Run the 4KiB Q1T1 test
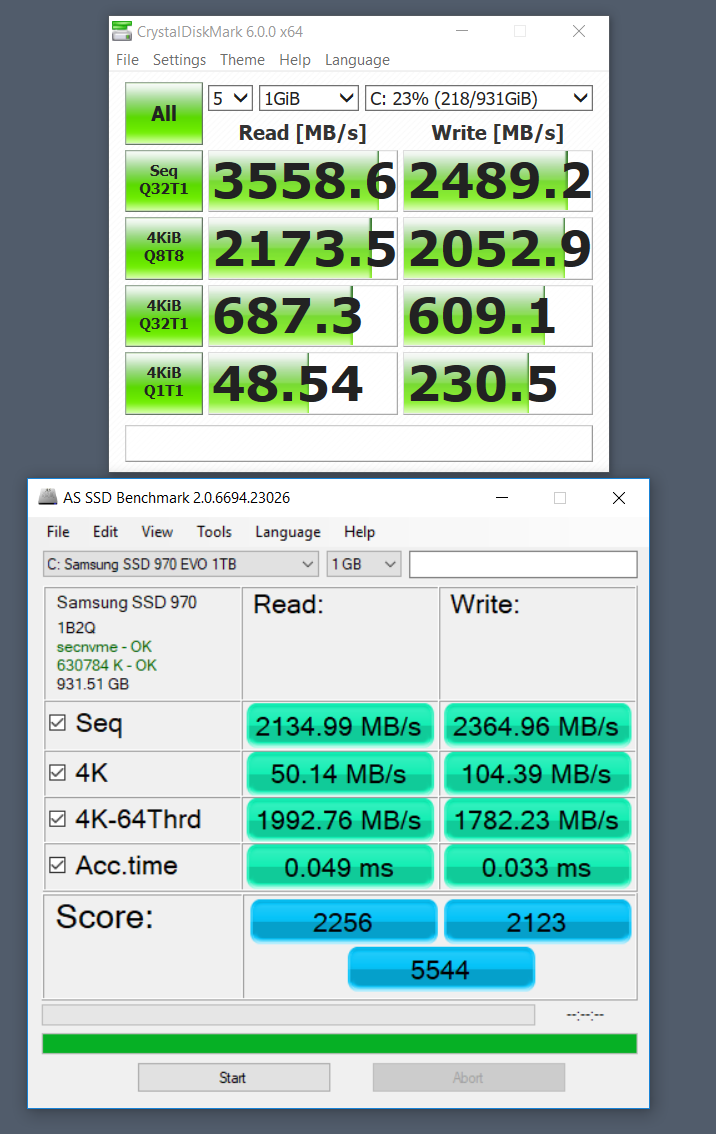The height and width of the screenshot is (1134, 716). [x=164, y=383]
